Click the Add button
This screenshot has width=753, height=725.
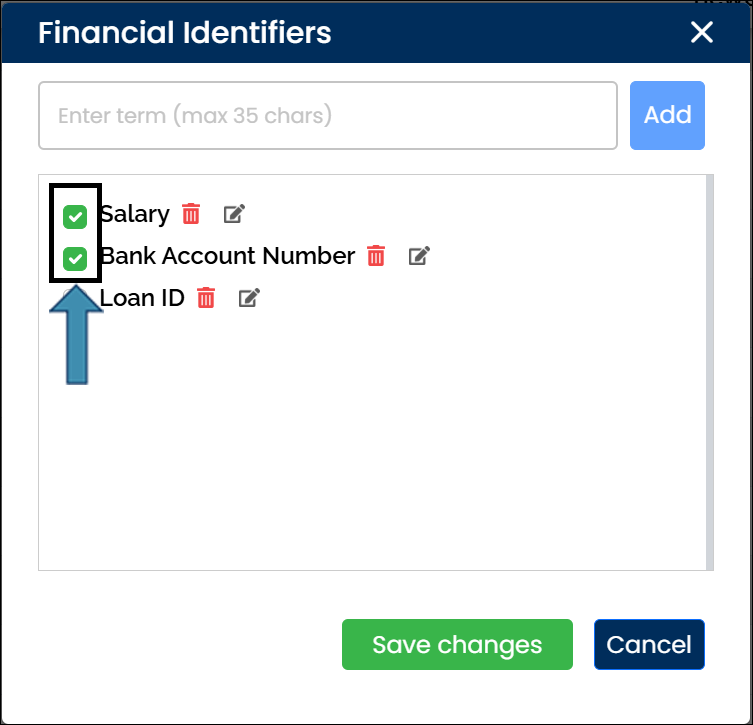tap(667, 115)
